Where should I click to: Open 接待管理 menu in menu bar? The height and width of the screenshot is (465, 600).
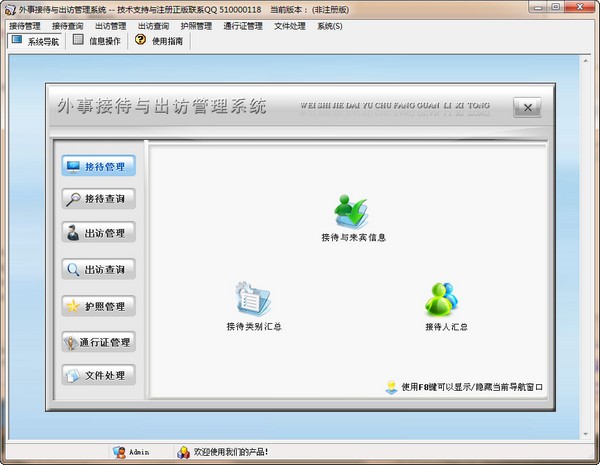pos(25,26)
